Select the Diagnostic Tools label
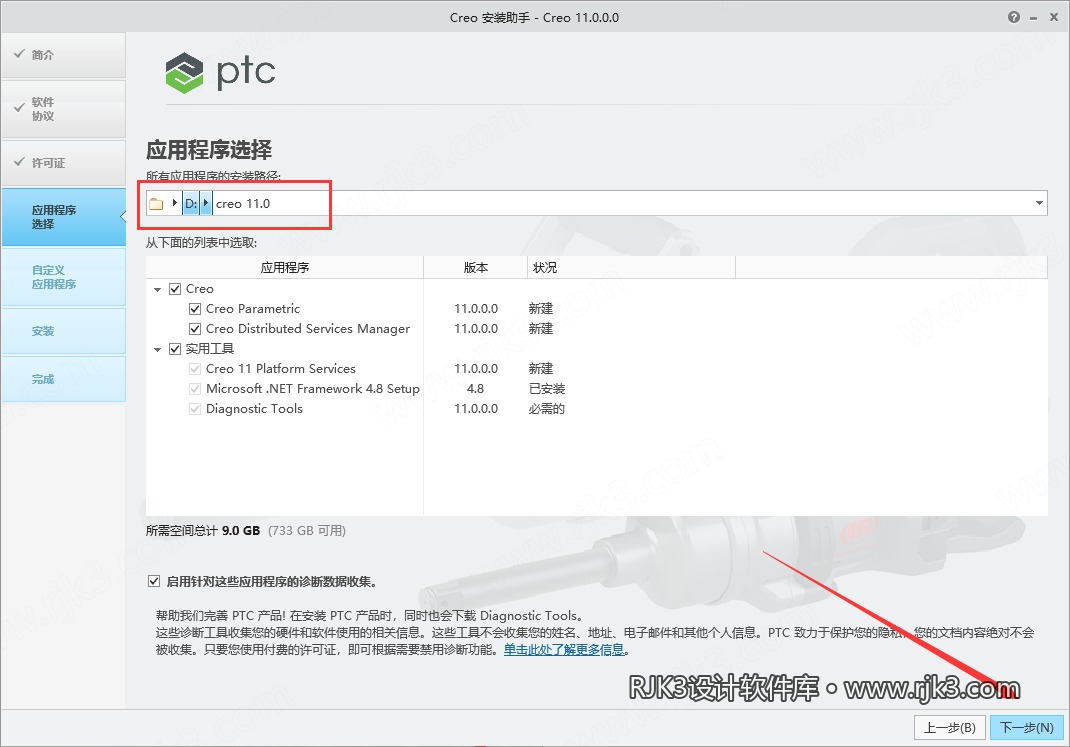This screenshot has width=1070, height=747. point(254,409)
